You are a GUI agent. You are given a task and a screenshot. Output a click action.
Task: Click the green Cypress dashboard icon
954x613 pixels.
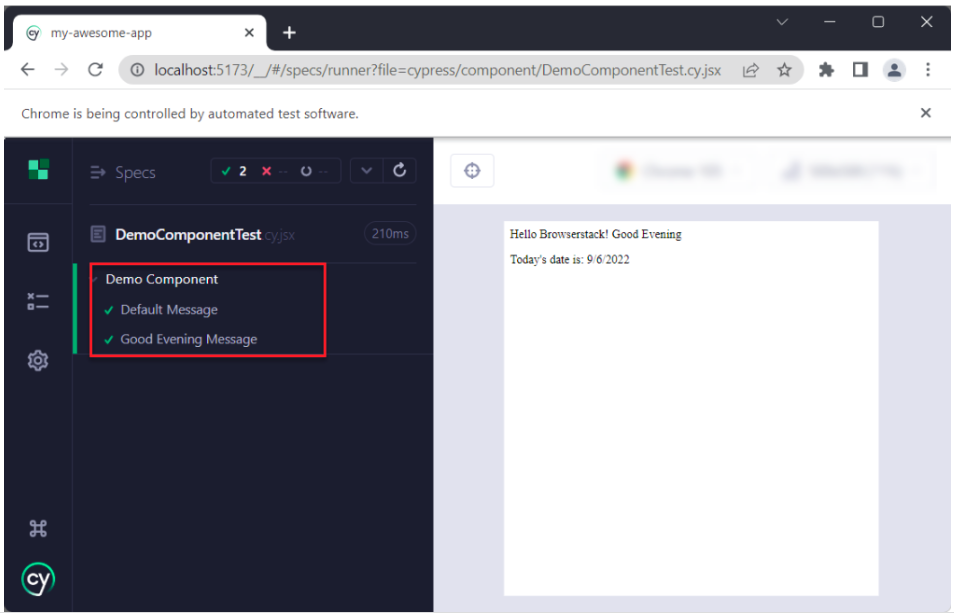38,170
